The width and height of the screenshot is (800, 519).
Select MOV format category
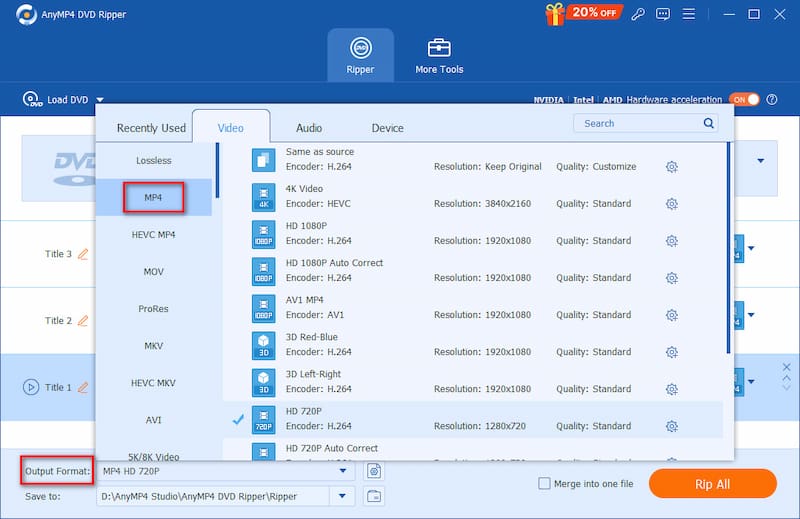[x=154, y=272]
